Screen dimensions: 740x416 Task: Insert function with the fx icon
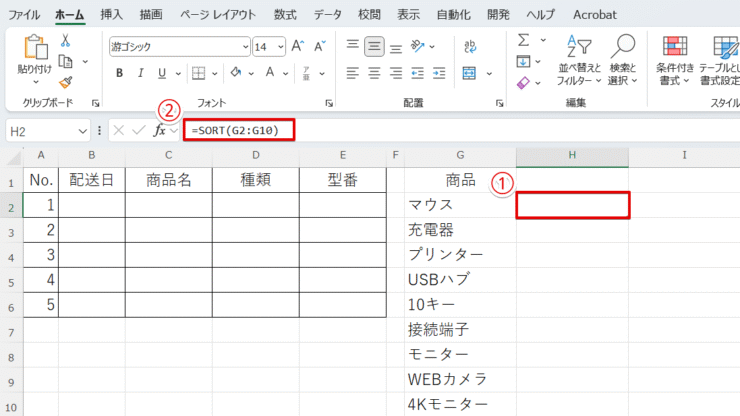click(160, 130)
